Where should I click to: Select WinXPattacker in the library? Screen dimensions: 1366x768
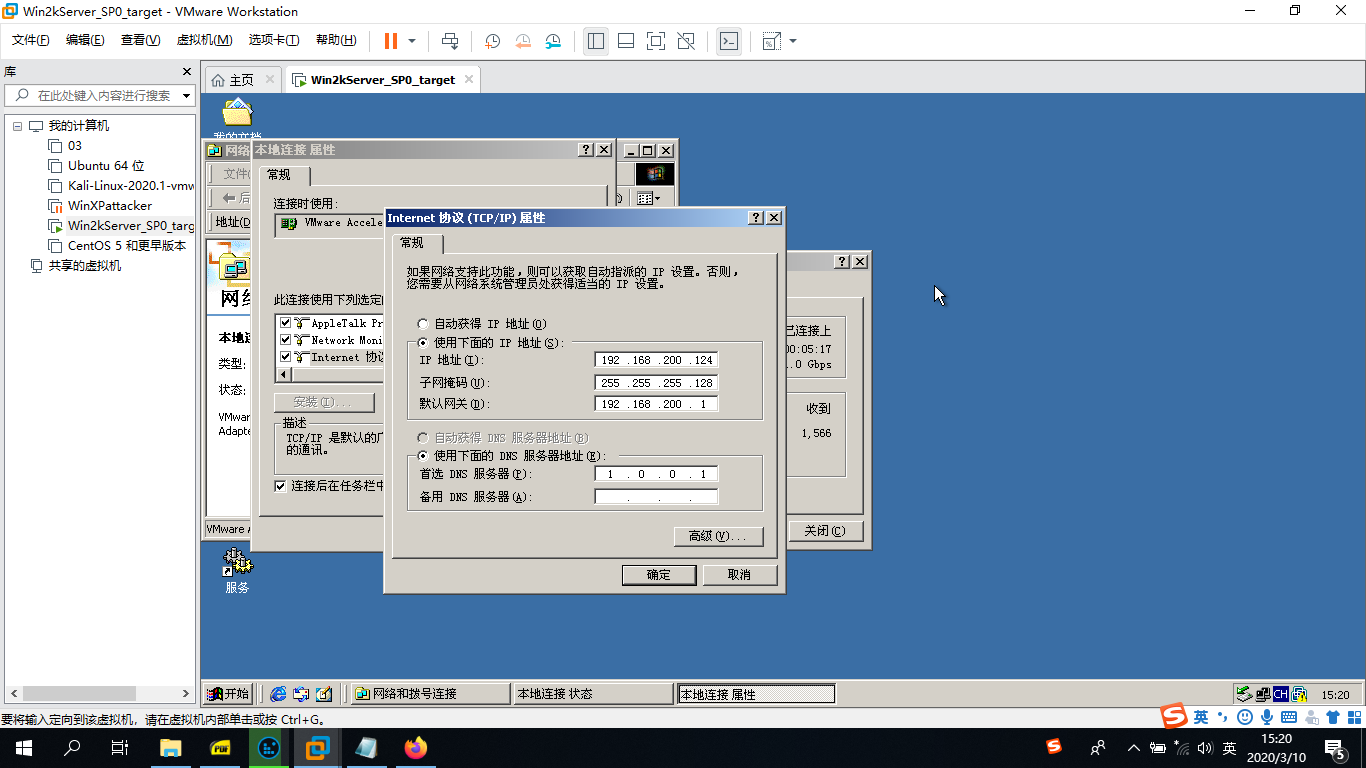coord(110,206)
